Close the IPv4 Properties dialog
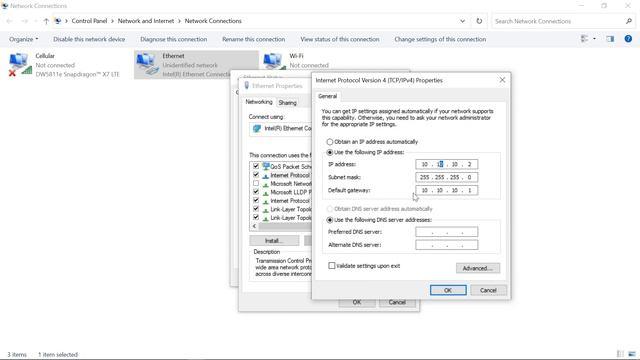Screen dimensions: 640x360 (502, 80)
